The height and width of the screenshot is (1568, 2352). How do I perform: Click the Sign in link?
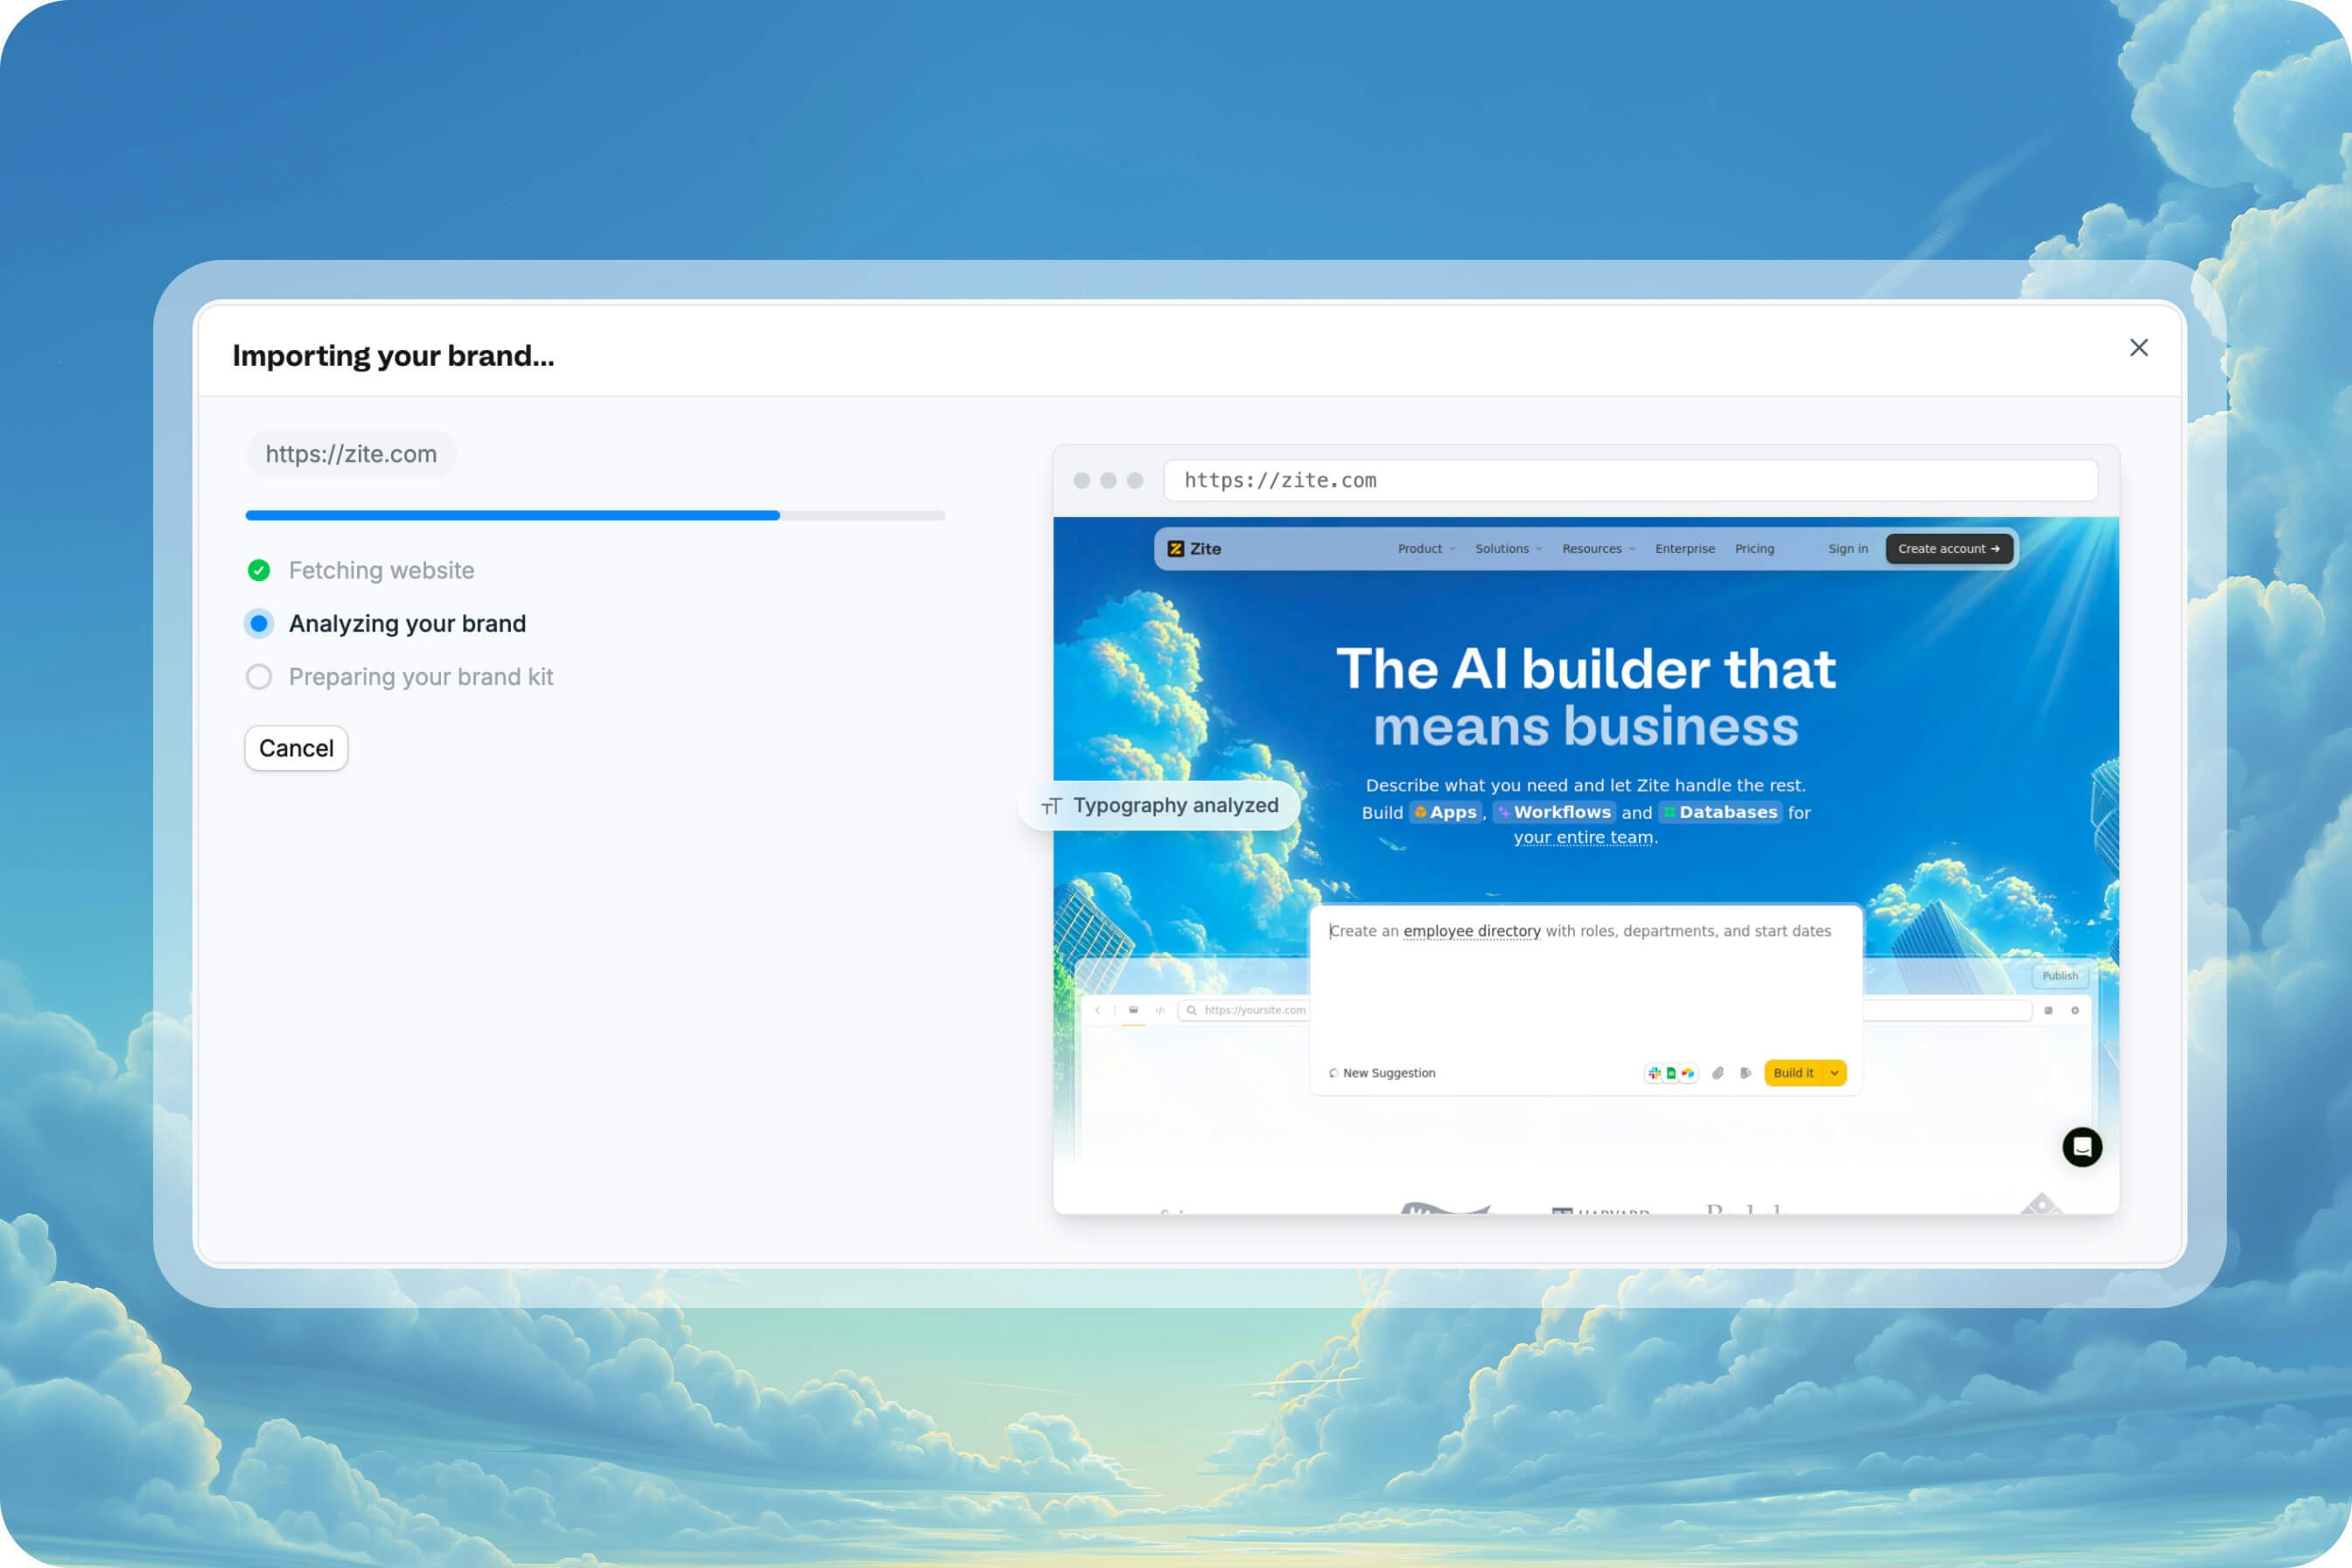tap(1848, 549)
